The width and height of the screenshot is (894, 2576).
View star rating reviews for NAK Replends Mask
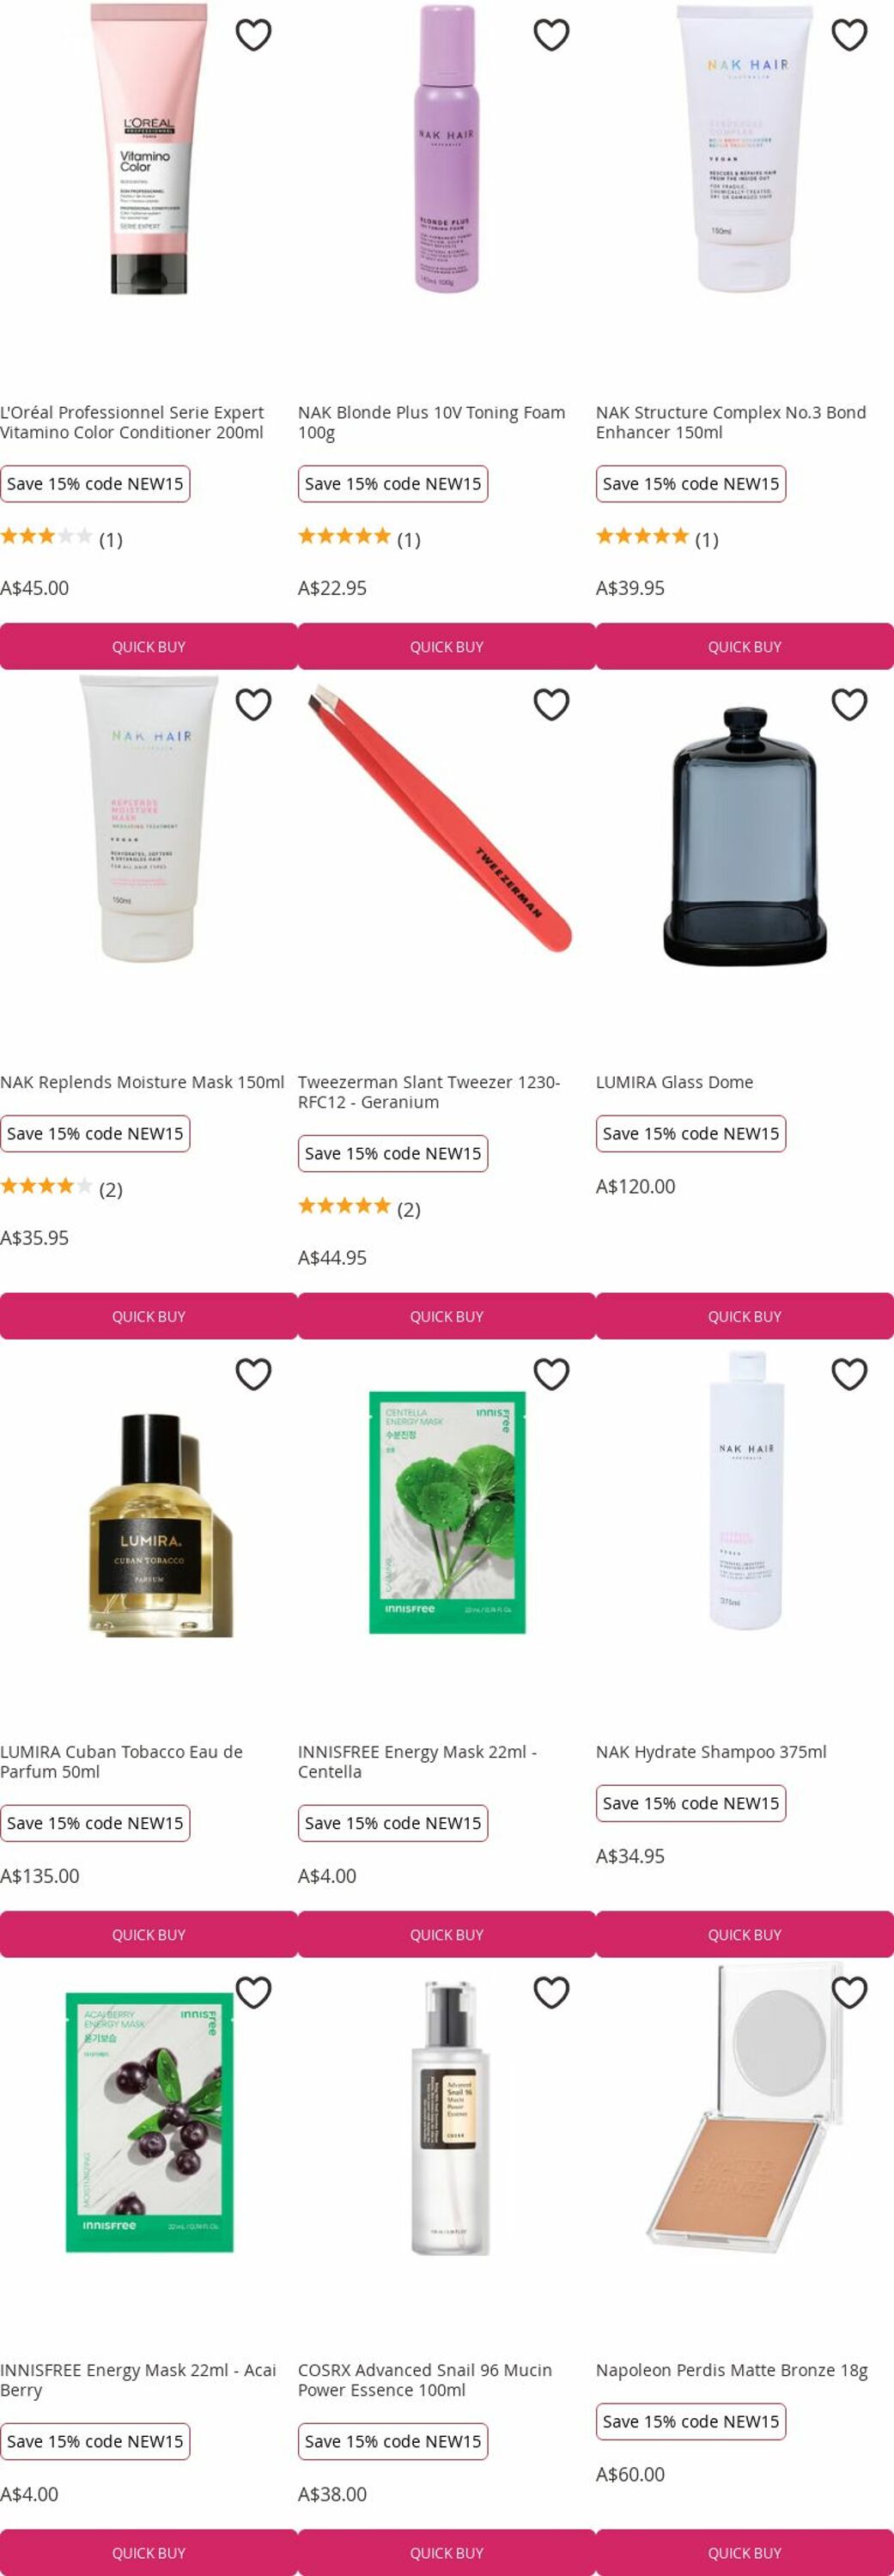click(61, 1188)
